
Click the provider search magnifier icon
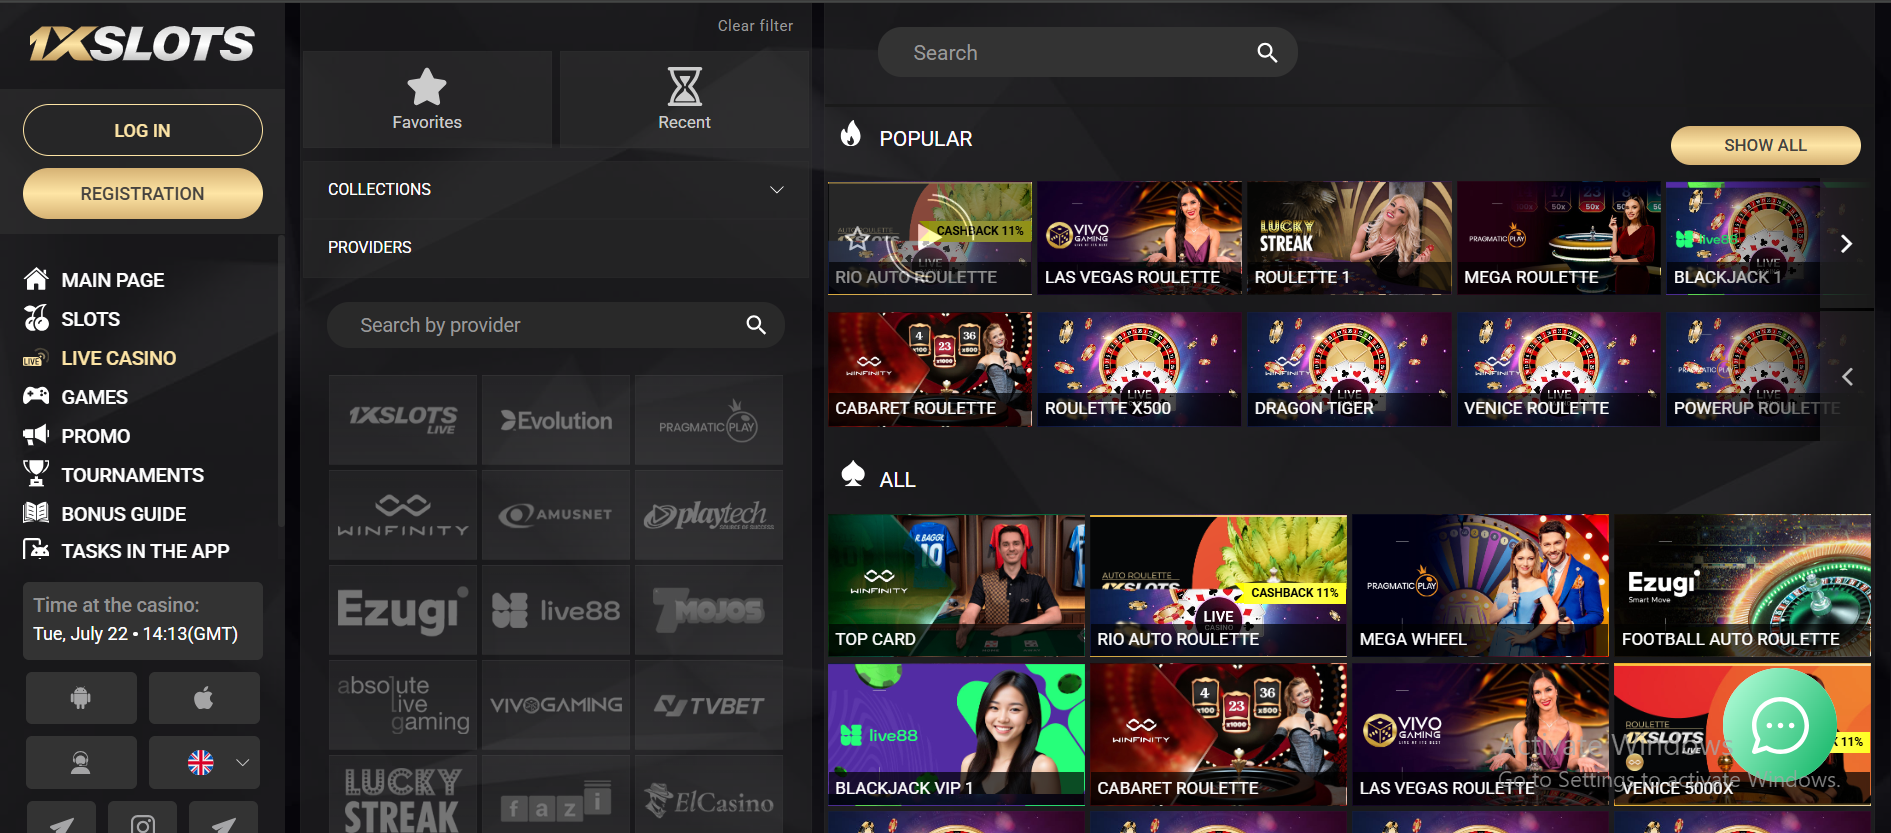tap(756, 325)
